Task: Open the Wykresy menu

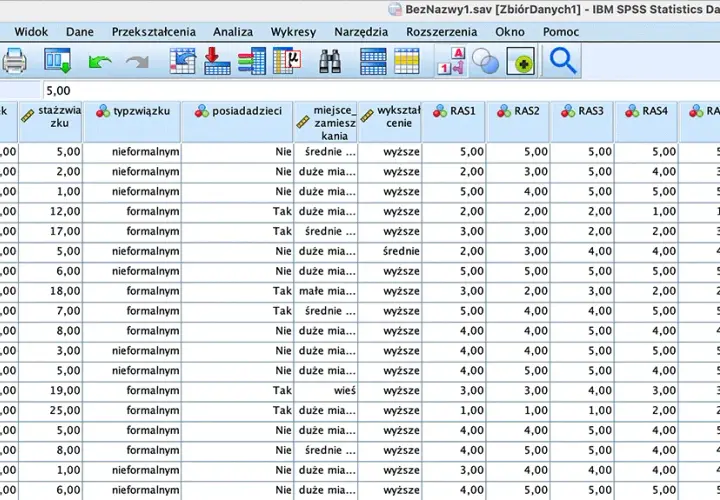Action: click(x=293, y=32)
